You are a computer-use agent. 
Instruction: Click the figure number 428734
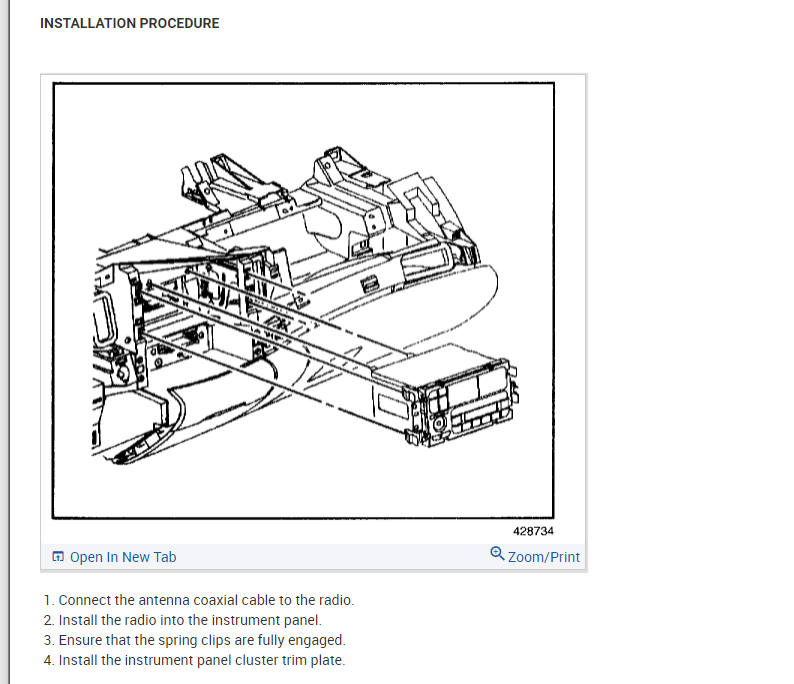pos(533,531)
